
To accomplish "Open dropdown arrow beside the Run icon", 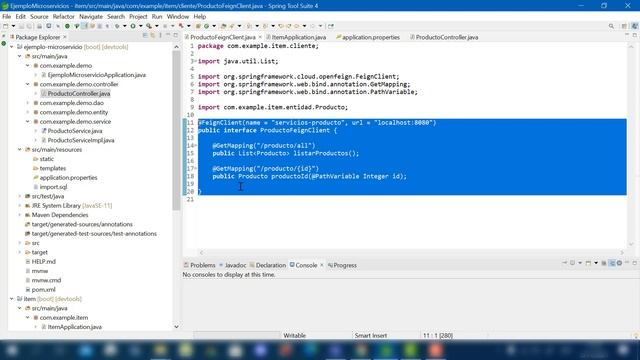I will tap(141, 26).
